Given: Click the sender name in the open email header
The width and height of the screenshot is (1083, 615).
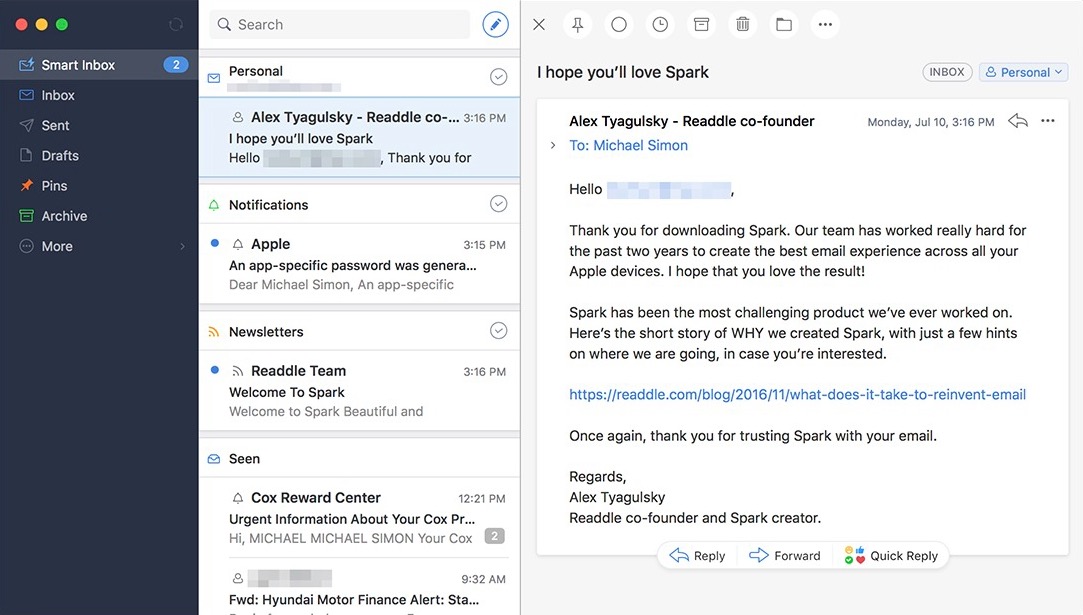Looking at the screenshot, I should click(x=691, y=122).
